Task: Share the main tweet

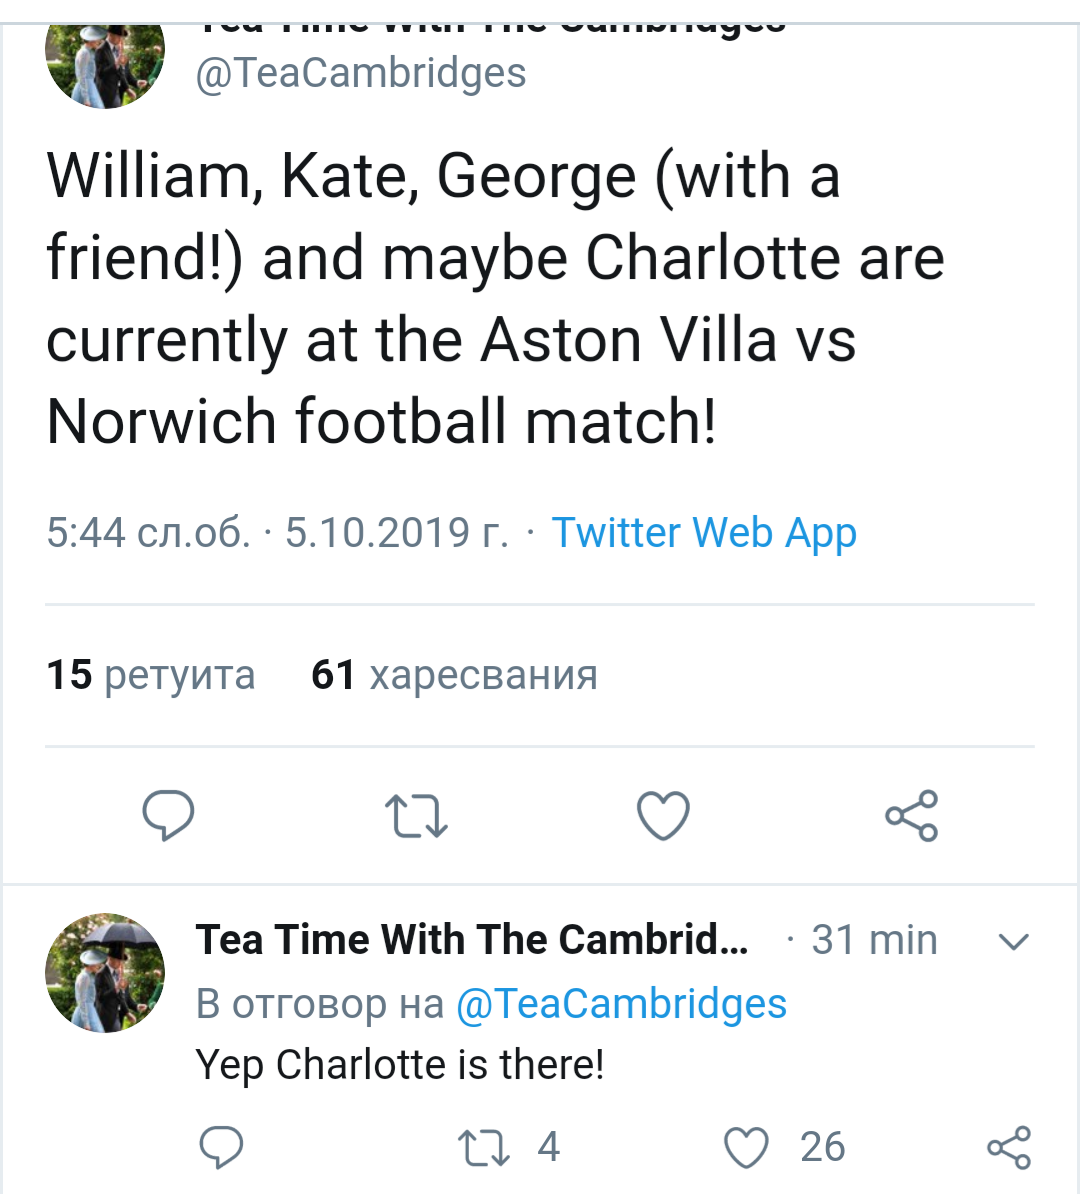Action: (911, 815)
